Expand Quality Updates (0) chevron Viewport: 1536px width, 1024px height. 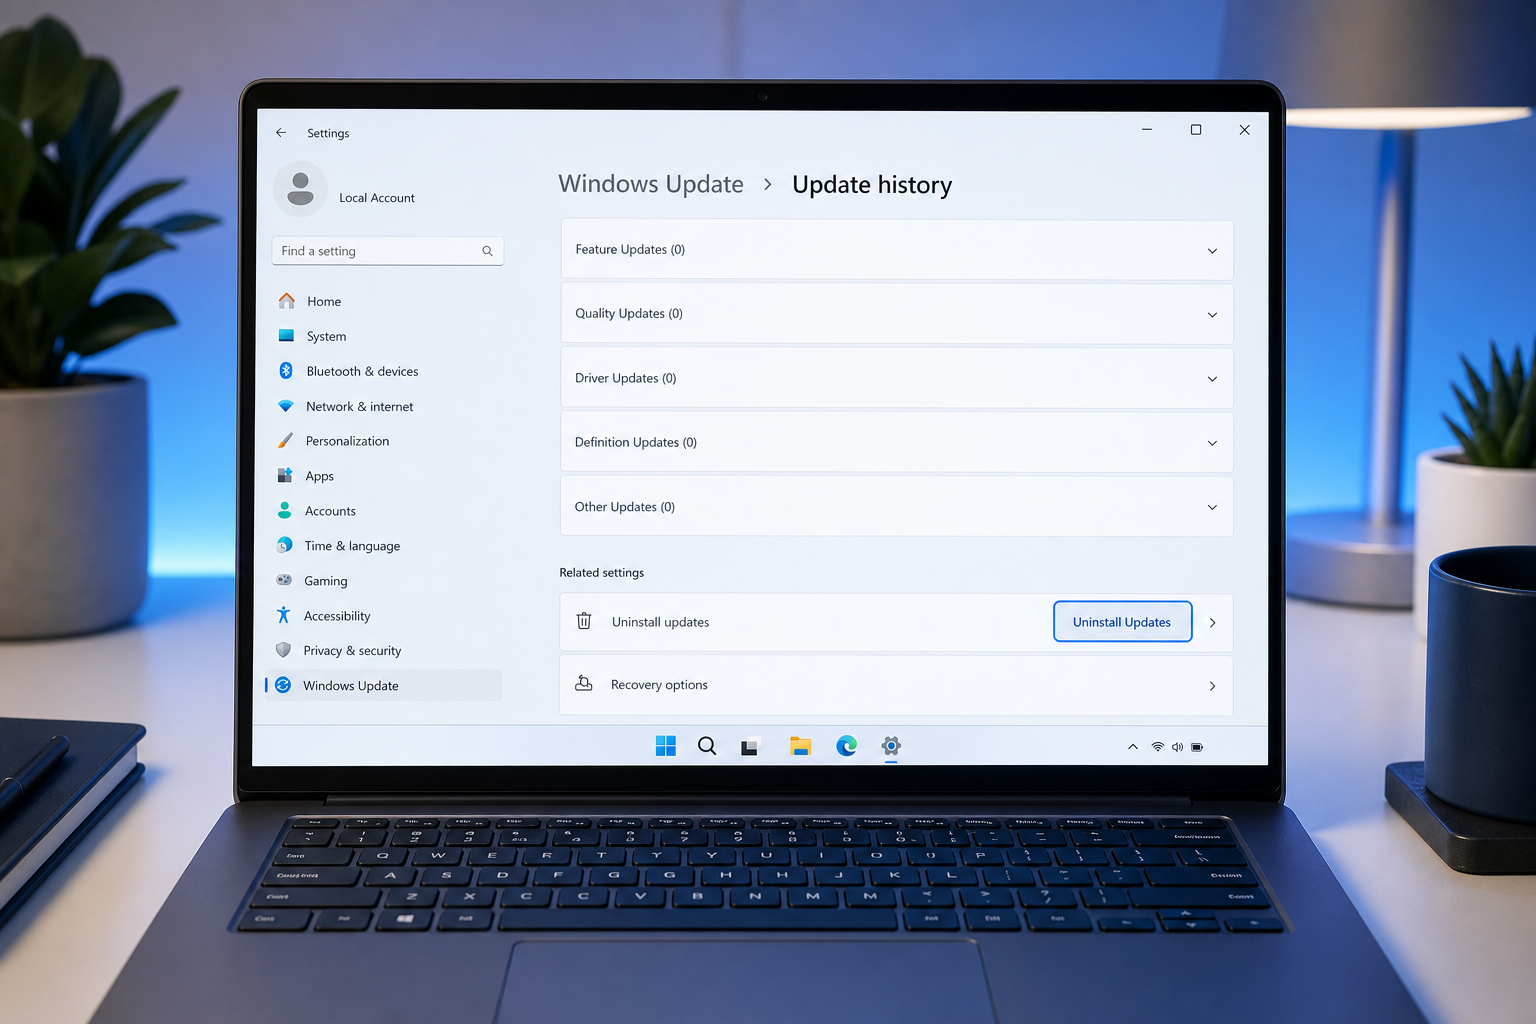[x=1212, y=315]
